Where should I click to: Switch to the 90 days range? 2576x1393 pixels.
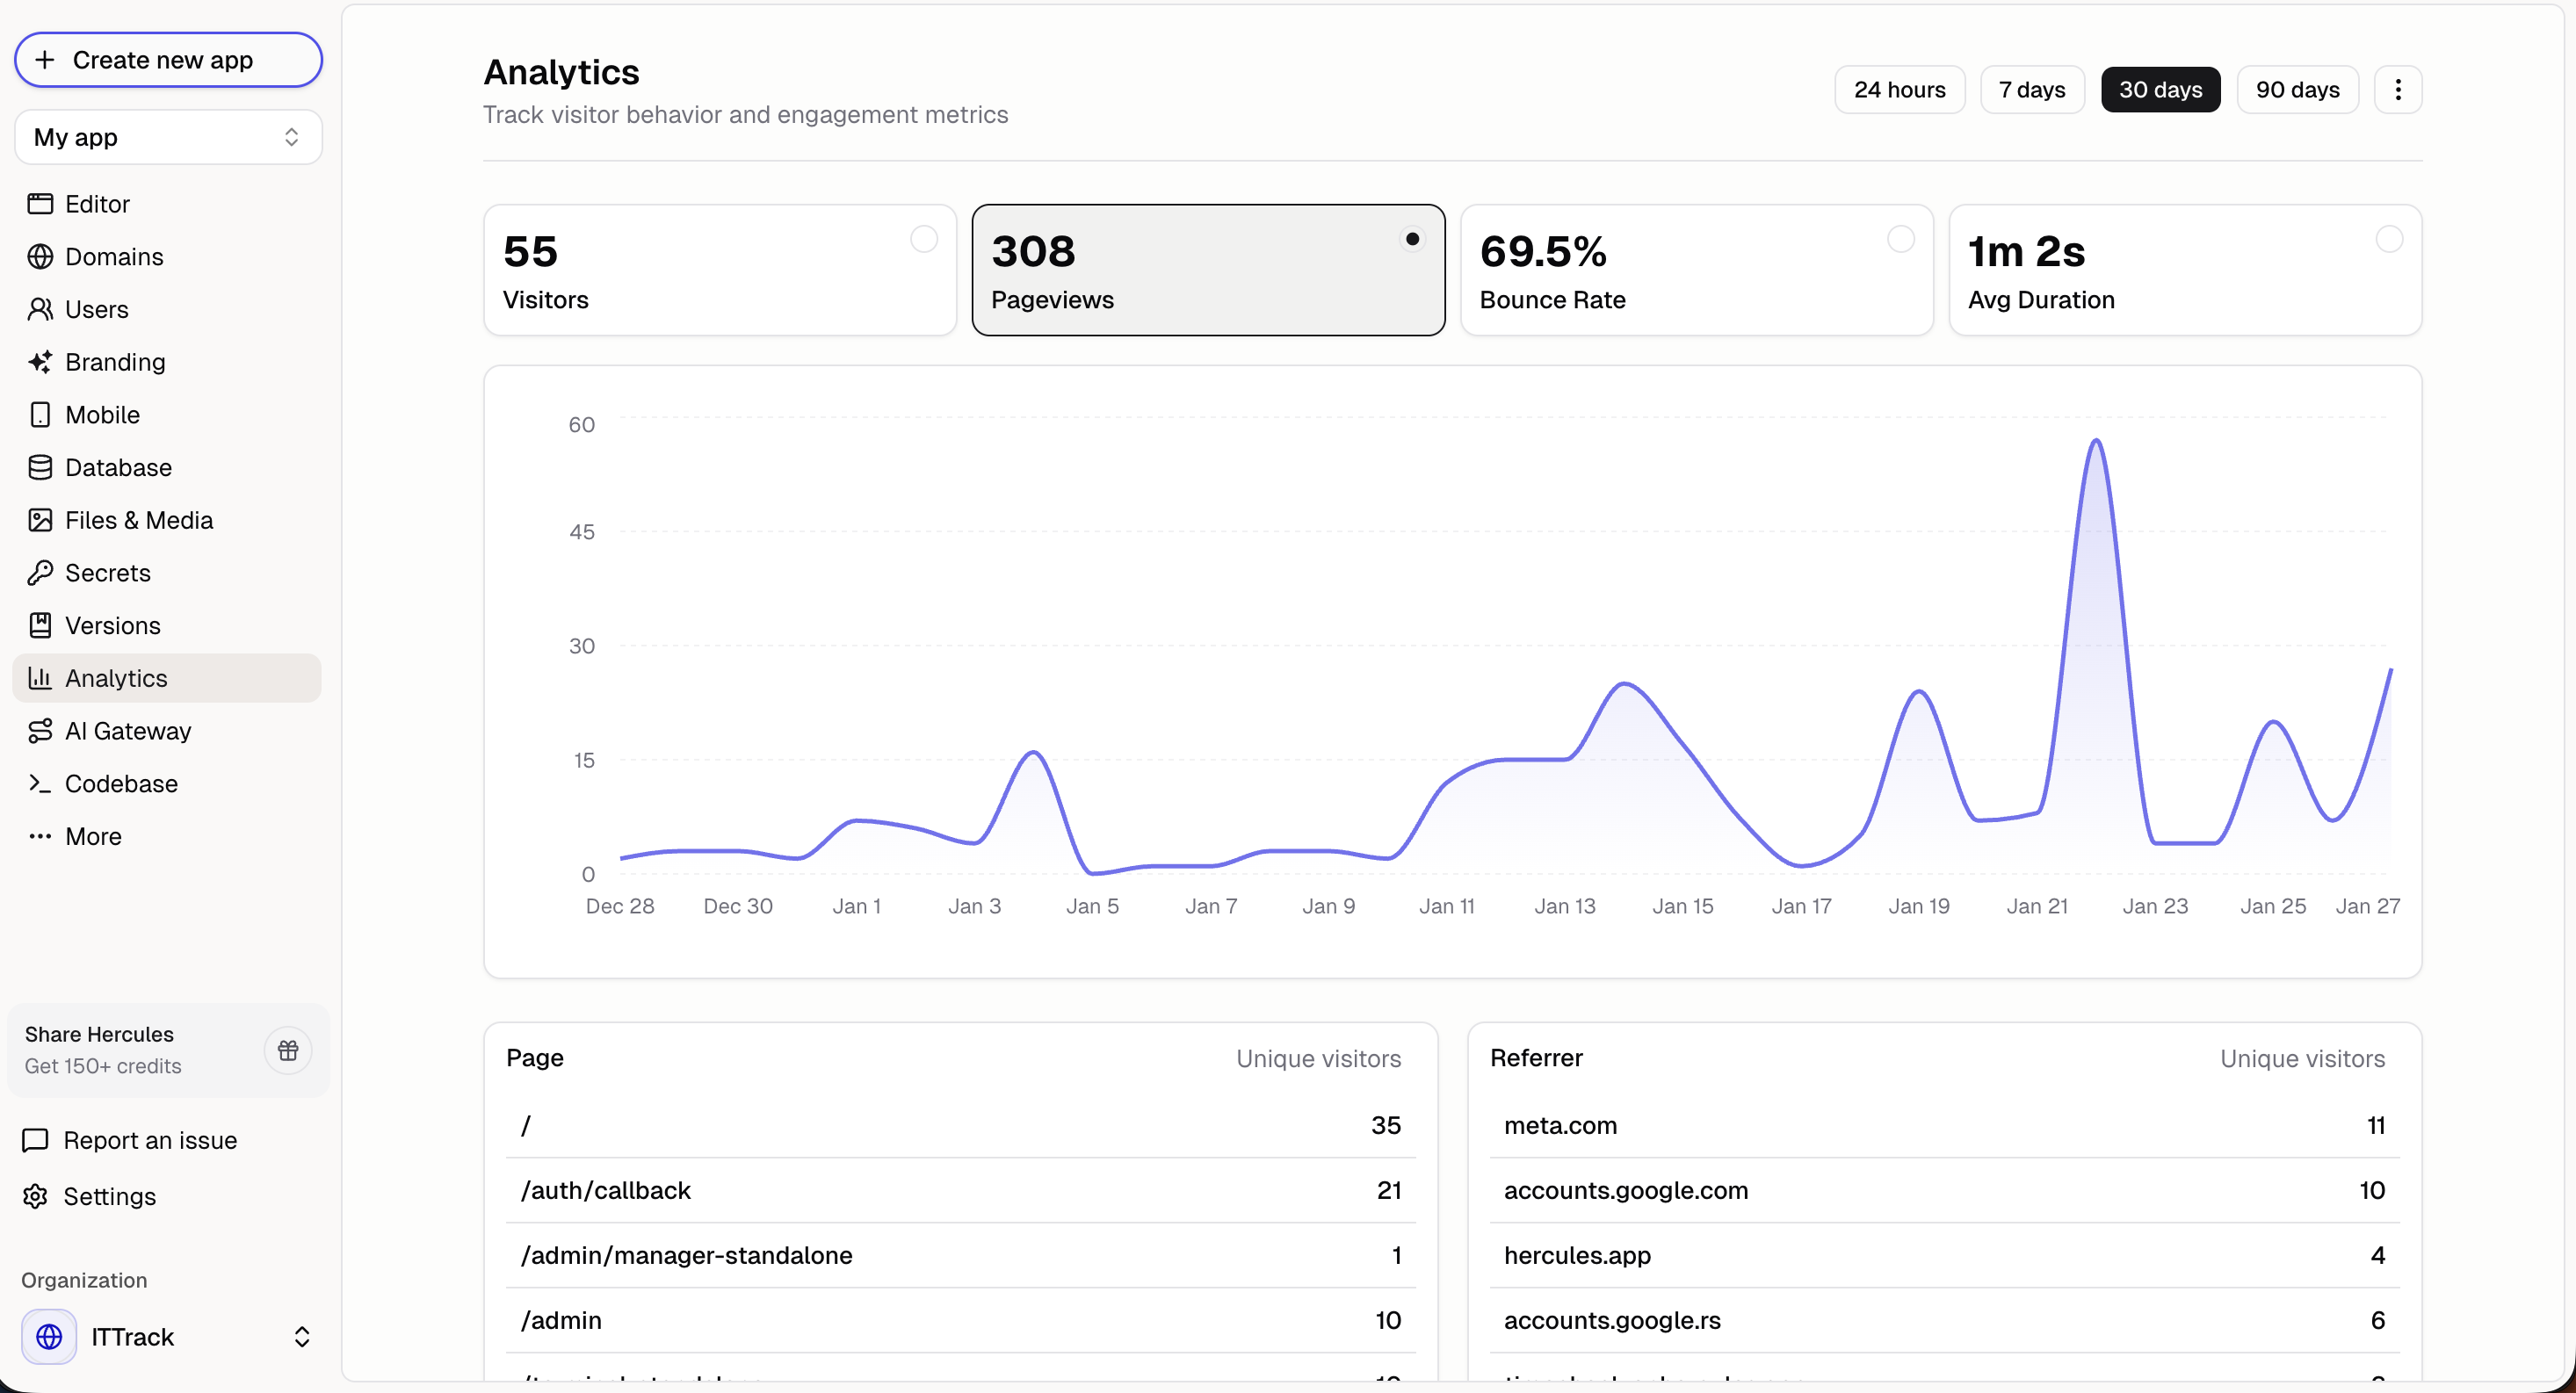click(x=2297, y=90)
